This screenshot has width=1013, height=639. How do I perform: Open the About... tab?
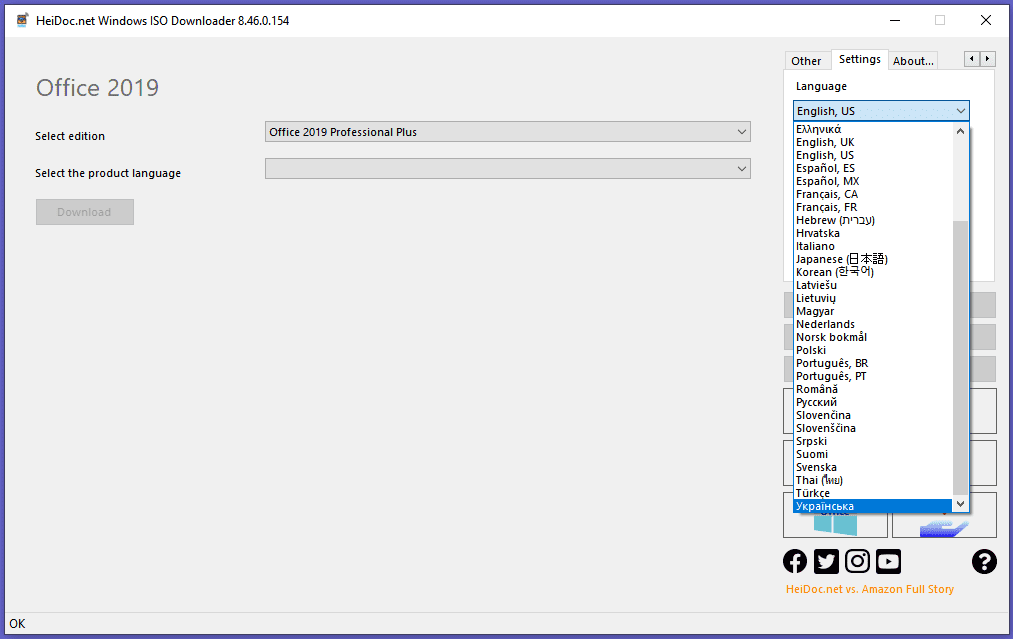[913, 61]
